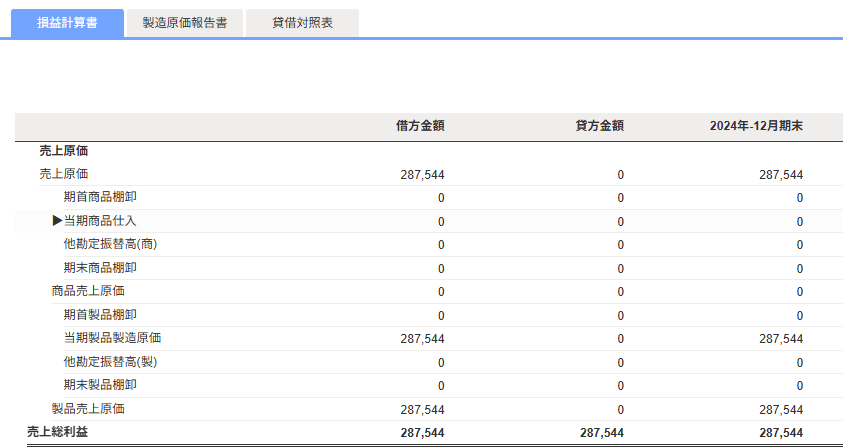This screenshot has height=447, width=843.
Task: Open the 貸借対照表 tab
Action: (x=302, y=23)
